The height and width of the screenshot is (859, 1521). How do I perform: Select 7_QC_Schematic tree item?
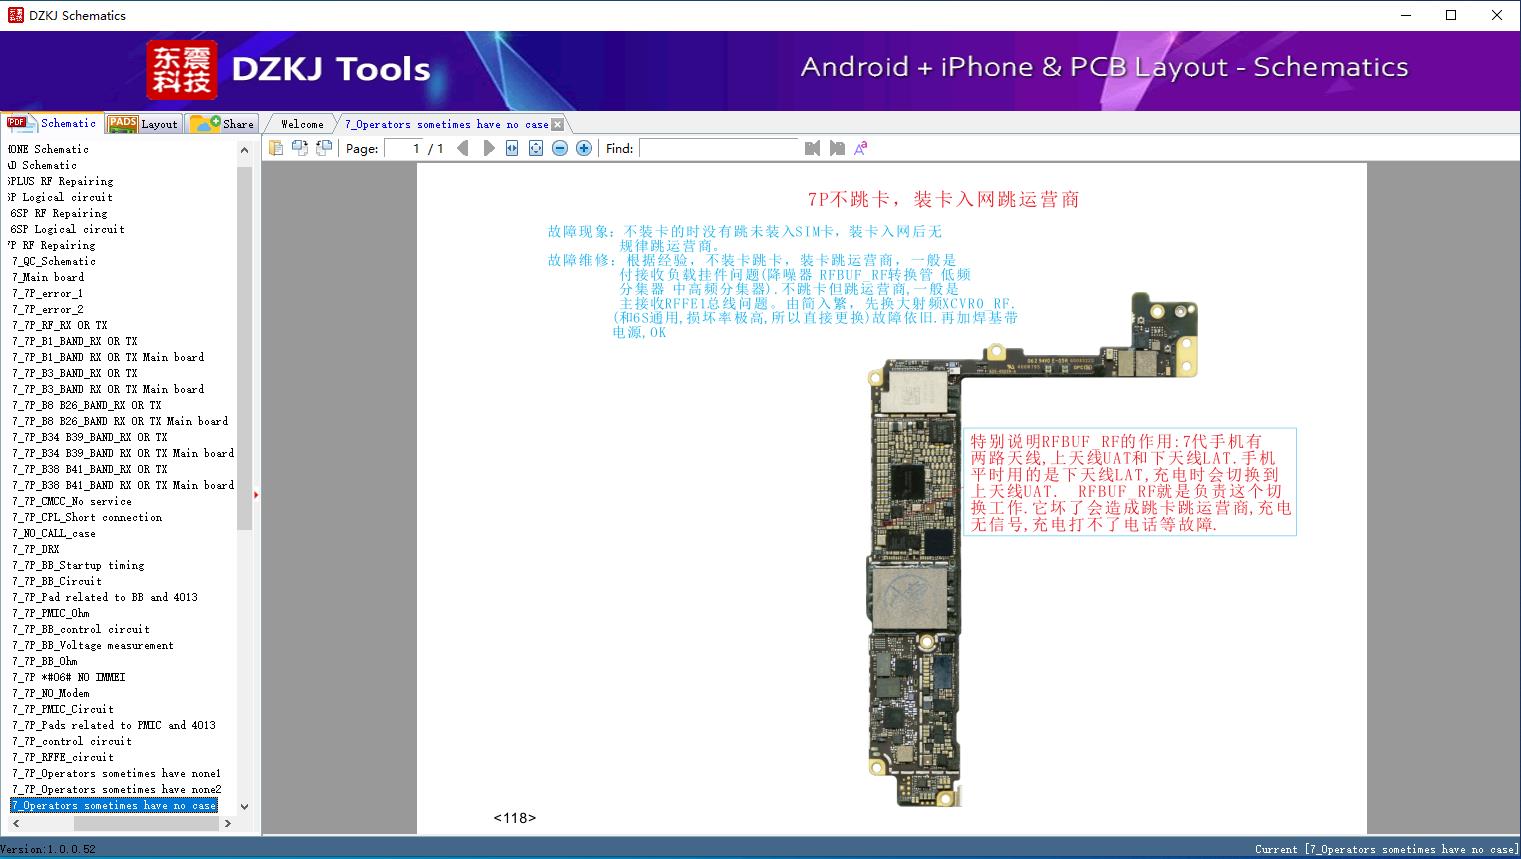point(54,261)
